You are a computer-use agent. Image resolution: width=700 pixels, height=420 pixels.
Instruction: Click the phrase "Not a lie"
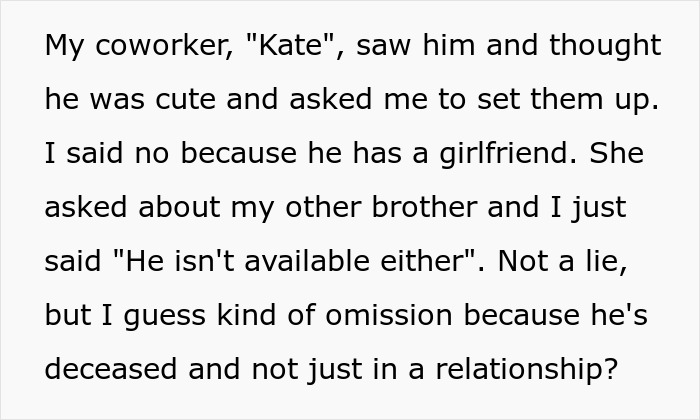(x=562, y=262)
